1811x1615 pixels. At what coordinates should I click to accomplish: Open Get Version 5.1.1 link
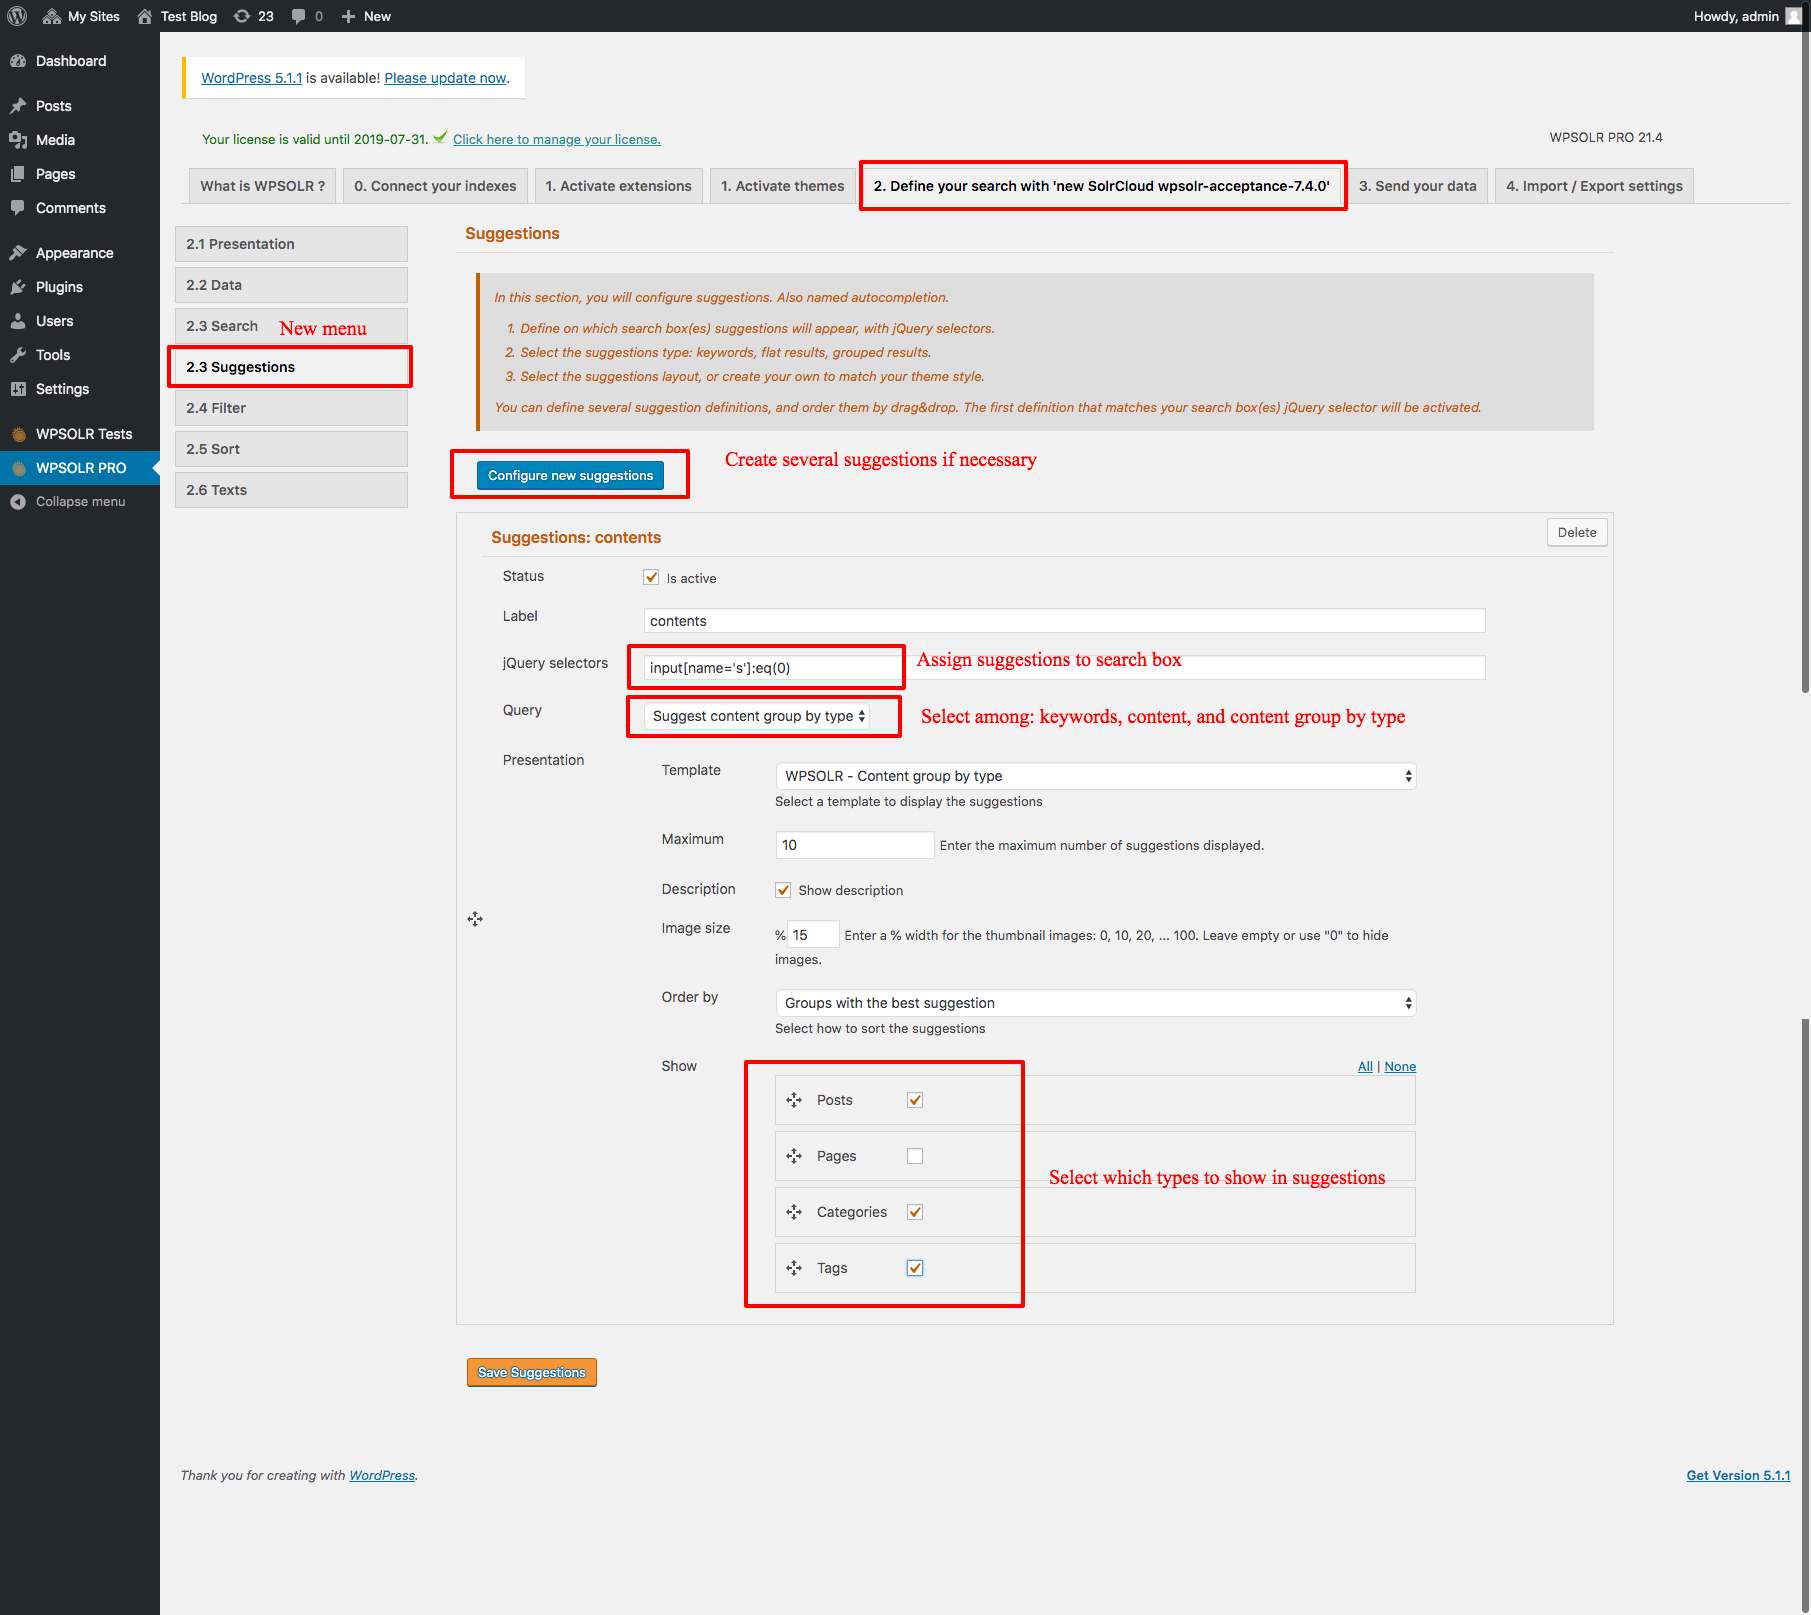1738,1476
